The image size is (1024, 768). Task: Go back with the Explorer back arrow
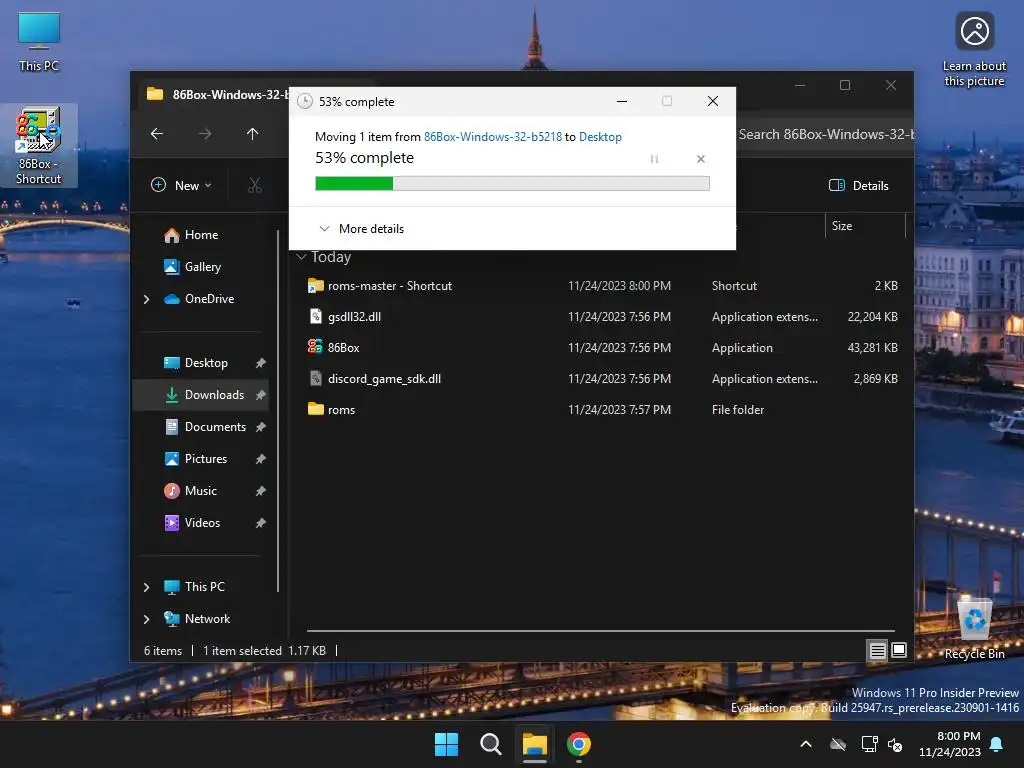click(x=157, y=134)
